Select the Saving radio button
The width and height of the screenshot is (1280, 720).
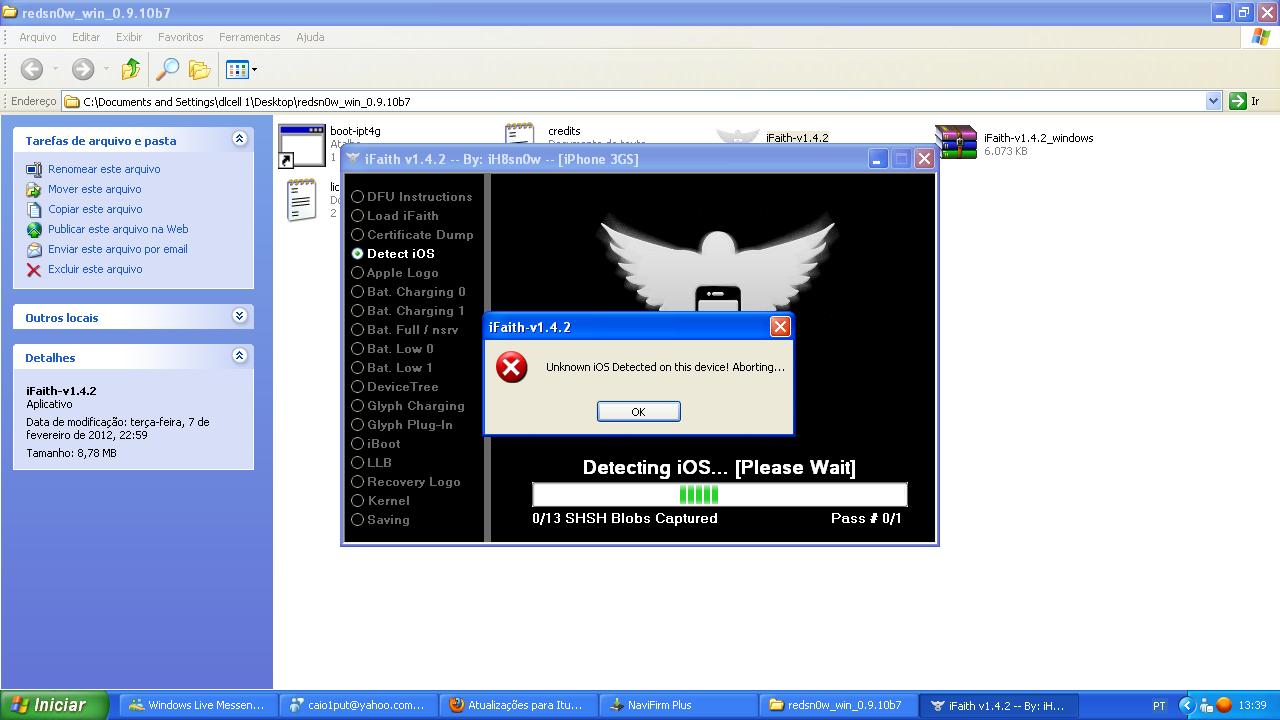coord(357,520)
